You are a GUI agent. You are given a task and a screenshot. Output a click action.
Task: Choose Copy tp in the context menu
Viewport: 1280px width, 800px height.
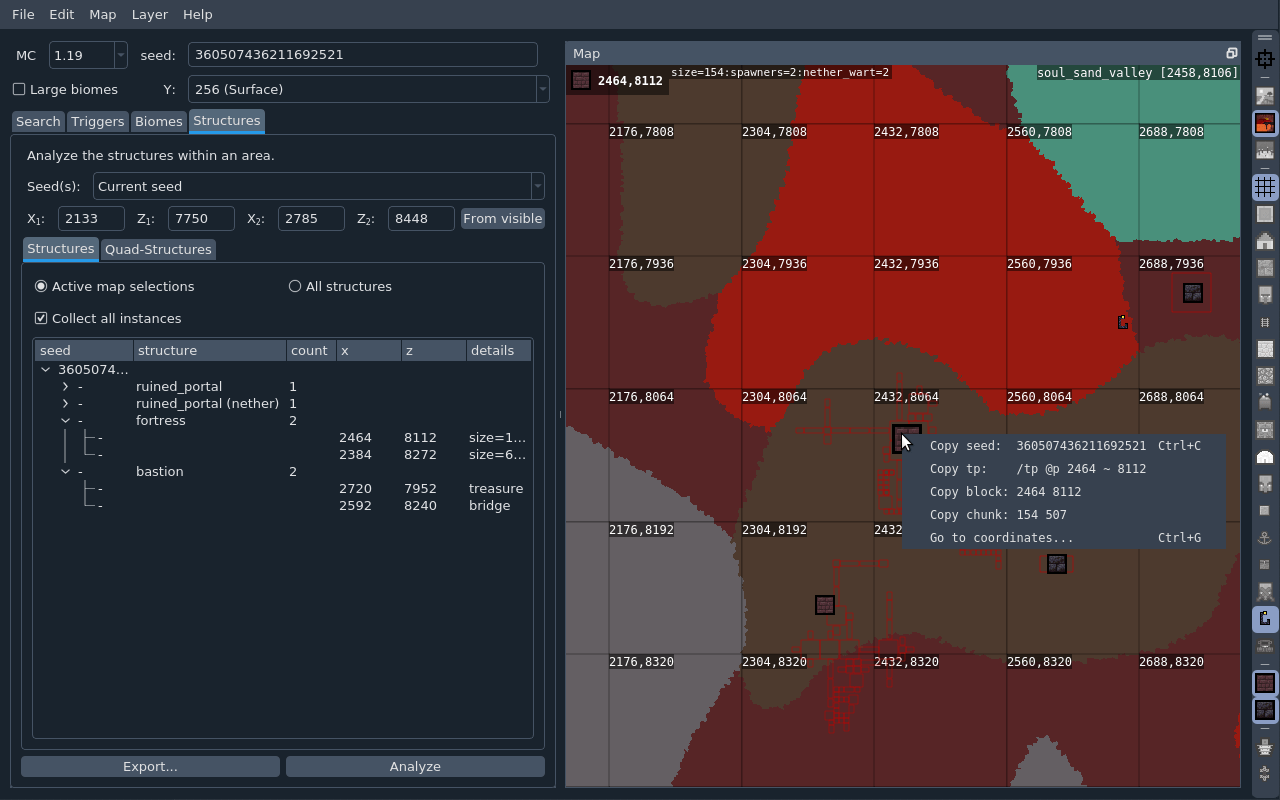tap(1064, 469)
